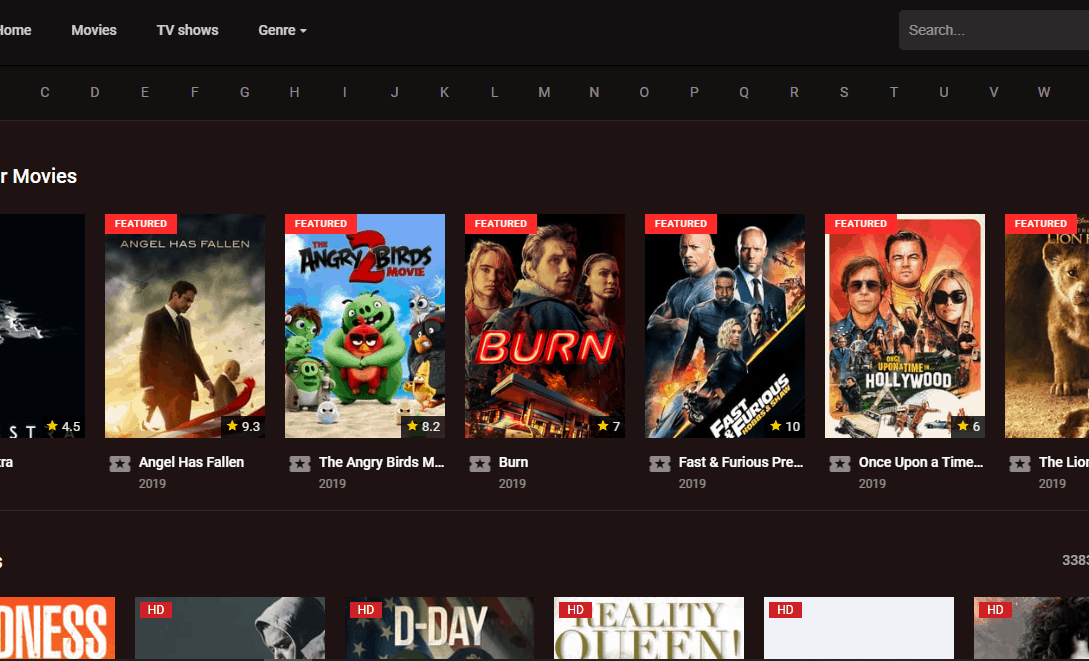Filter titles by letter I

coord(344,92)
